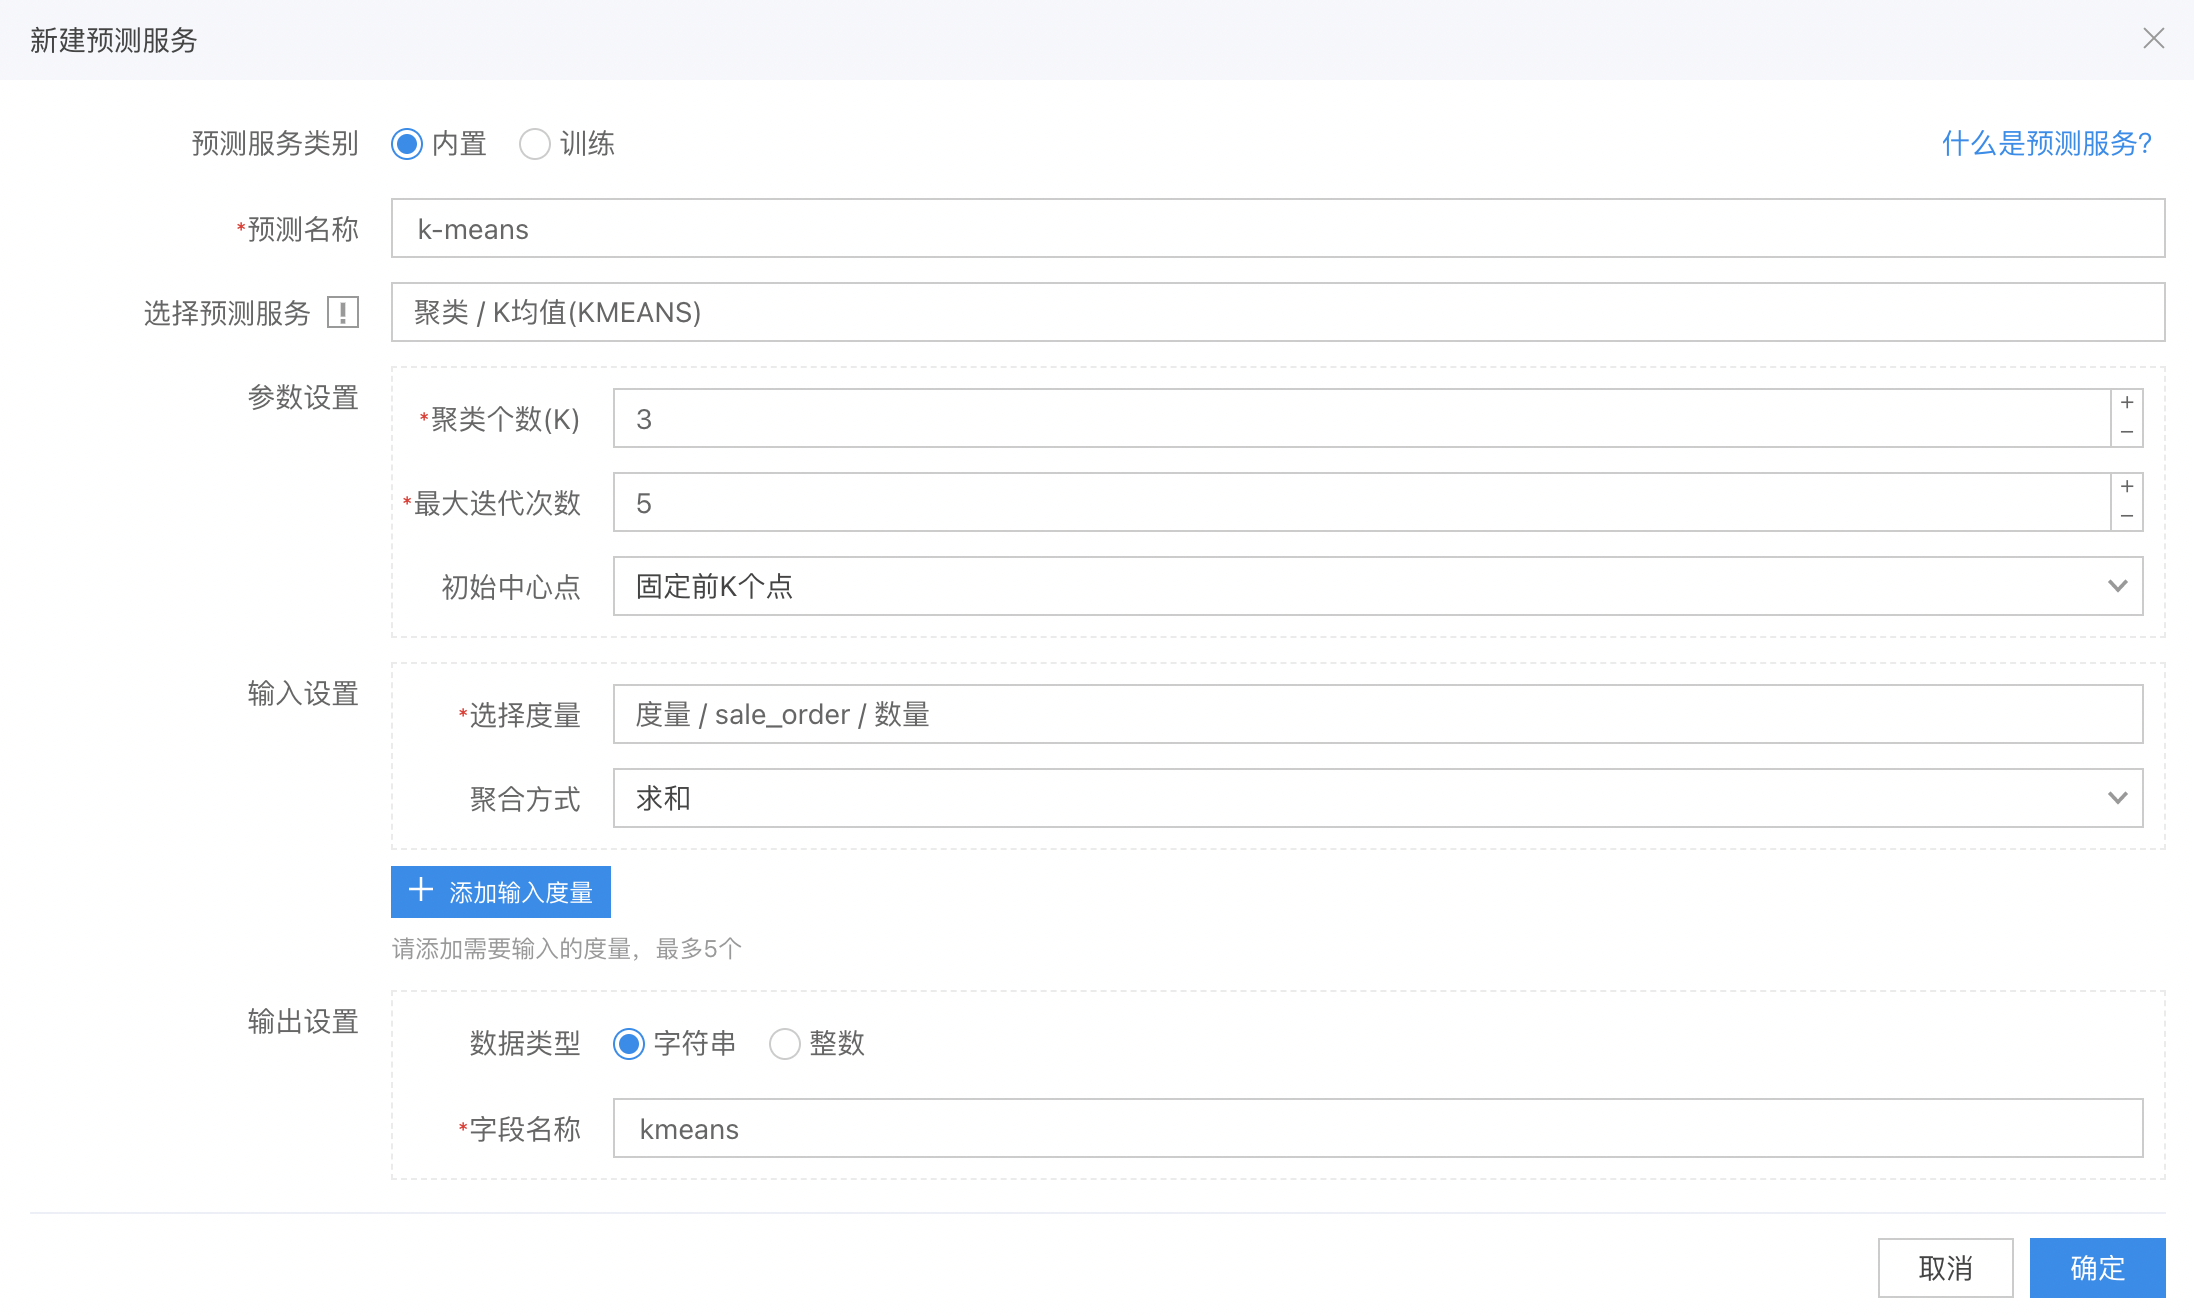Screen dimensions: 2194x1316
Task: Focus the 聚类个数(K) number field
Action: pos(1362,418)
